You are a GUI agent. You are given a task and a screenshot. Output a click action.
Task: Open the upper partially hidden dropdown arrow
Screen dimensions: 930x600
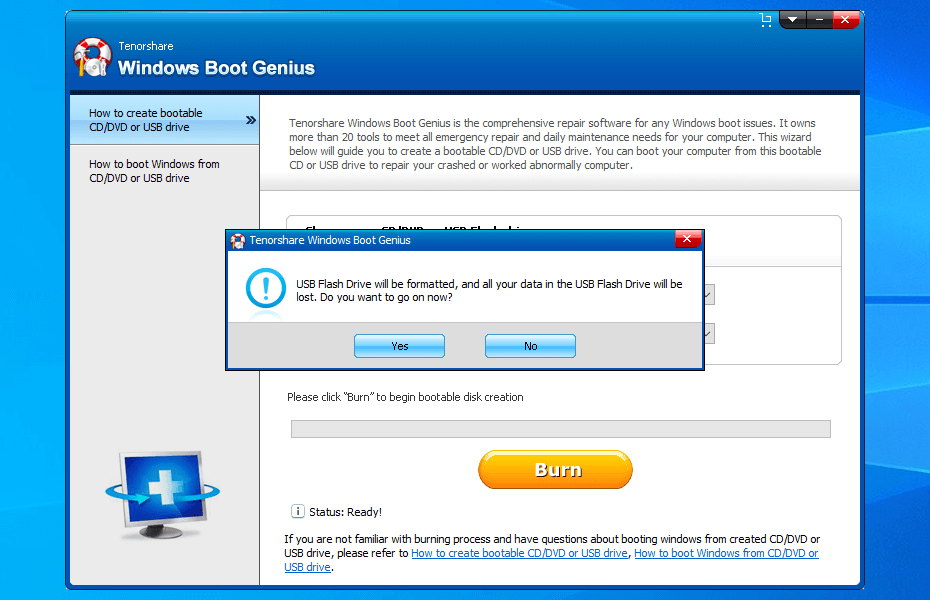click(x=708, y=294)
